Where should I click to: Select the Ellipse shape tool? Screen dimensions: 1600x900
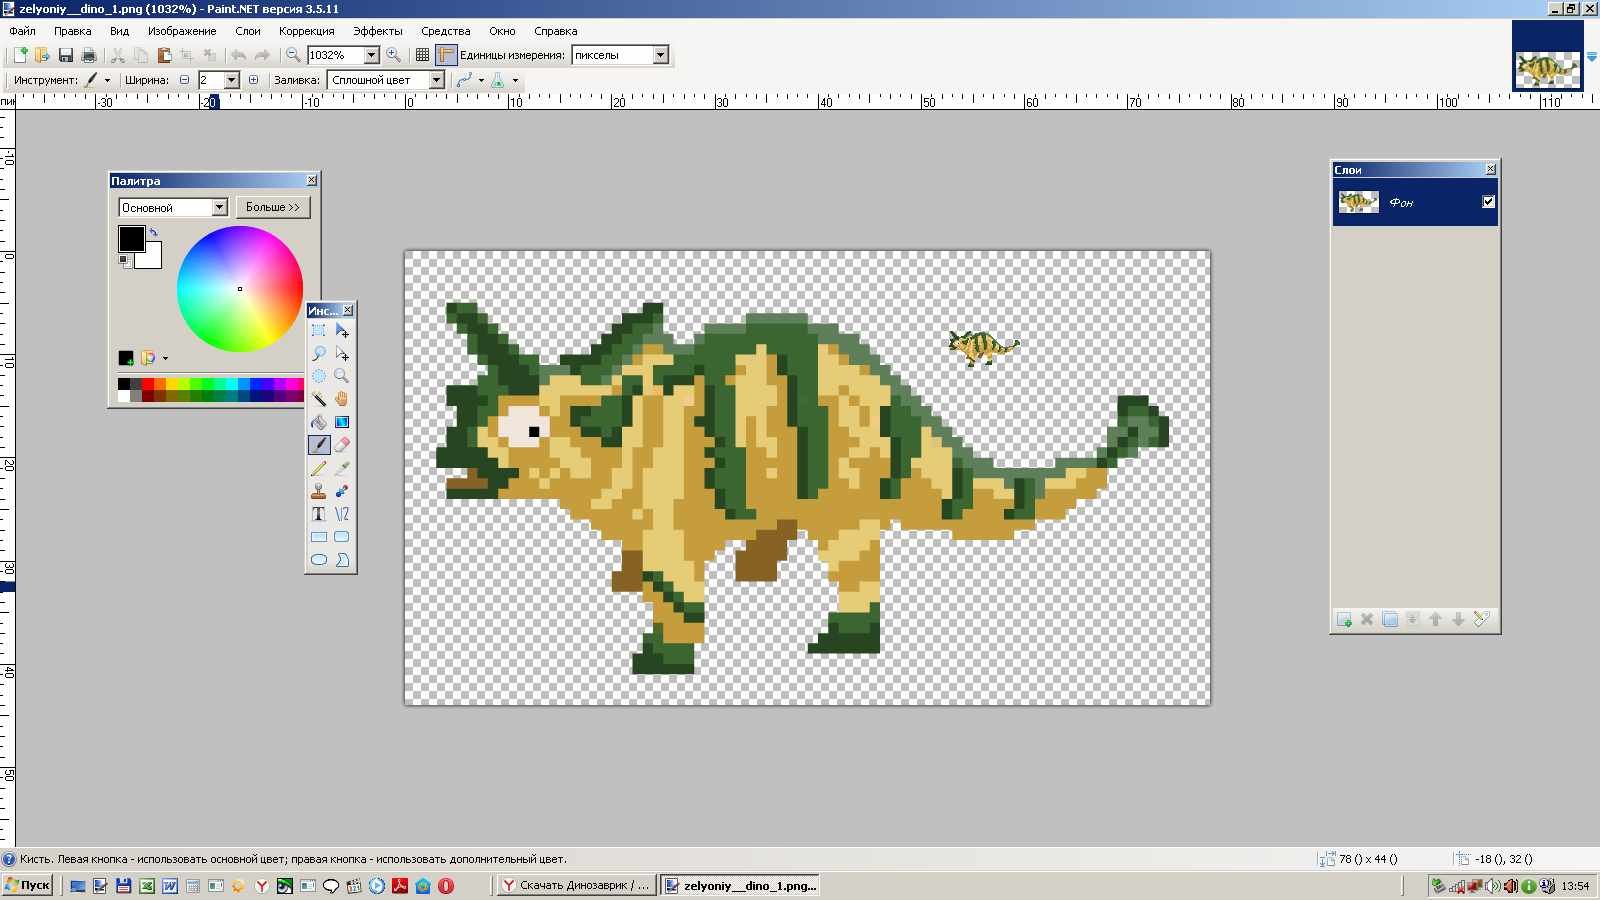[319, 560]
